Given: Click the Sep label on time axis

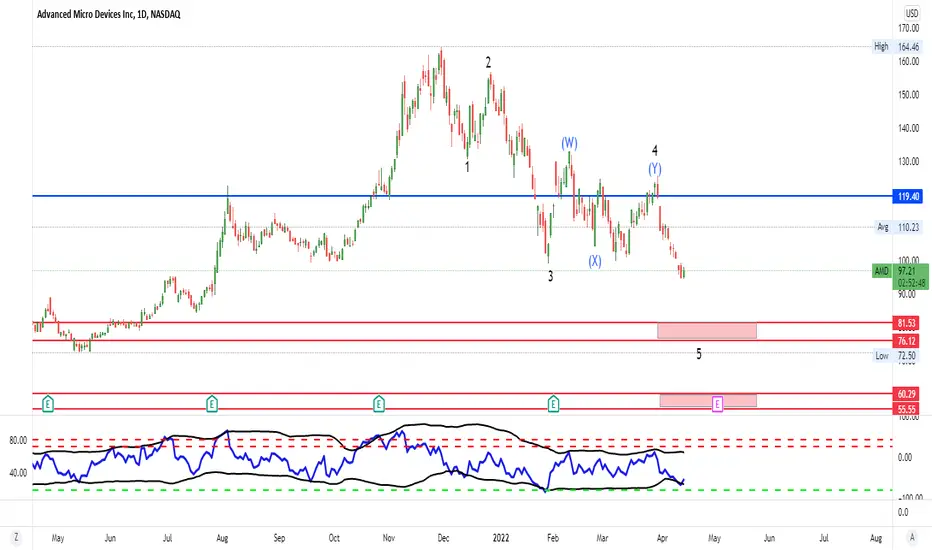Looking at the screenshot, I should (279, 538).
